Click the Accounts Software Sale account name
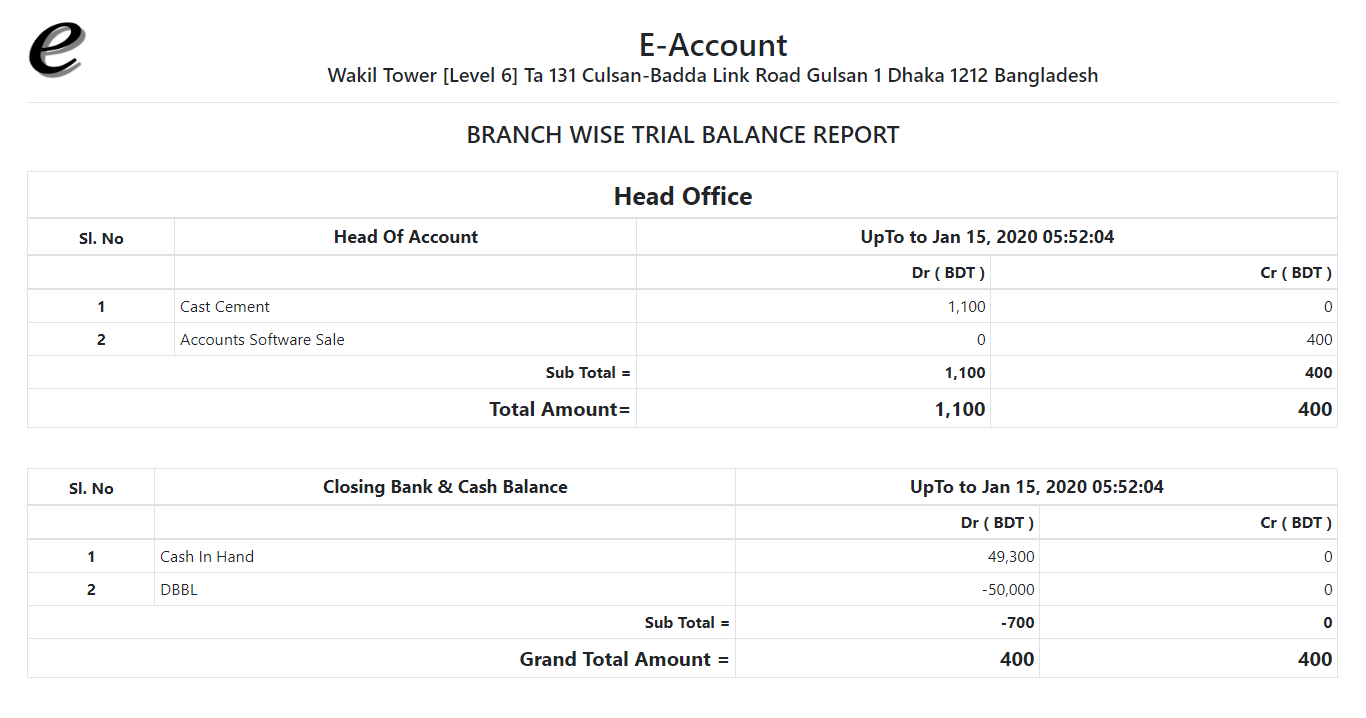Screen dimensions: 1366x718 click(262, 340)
